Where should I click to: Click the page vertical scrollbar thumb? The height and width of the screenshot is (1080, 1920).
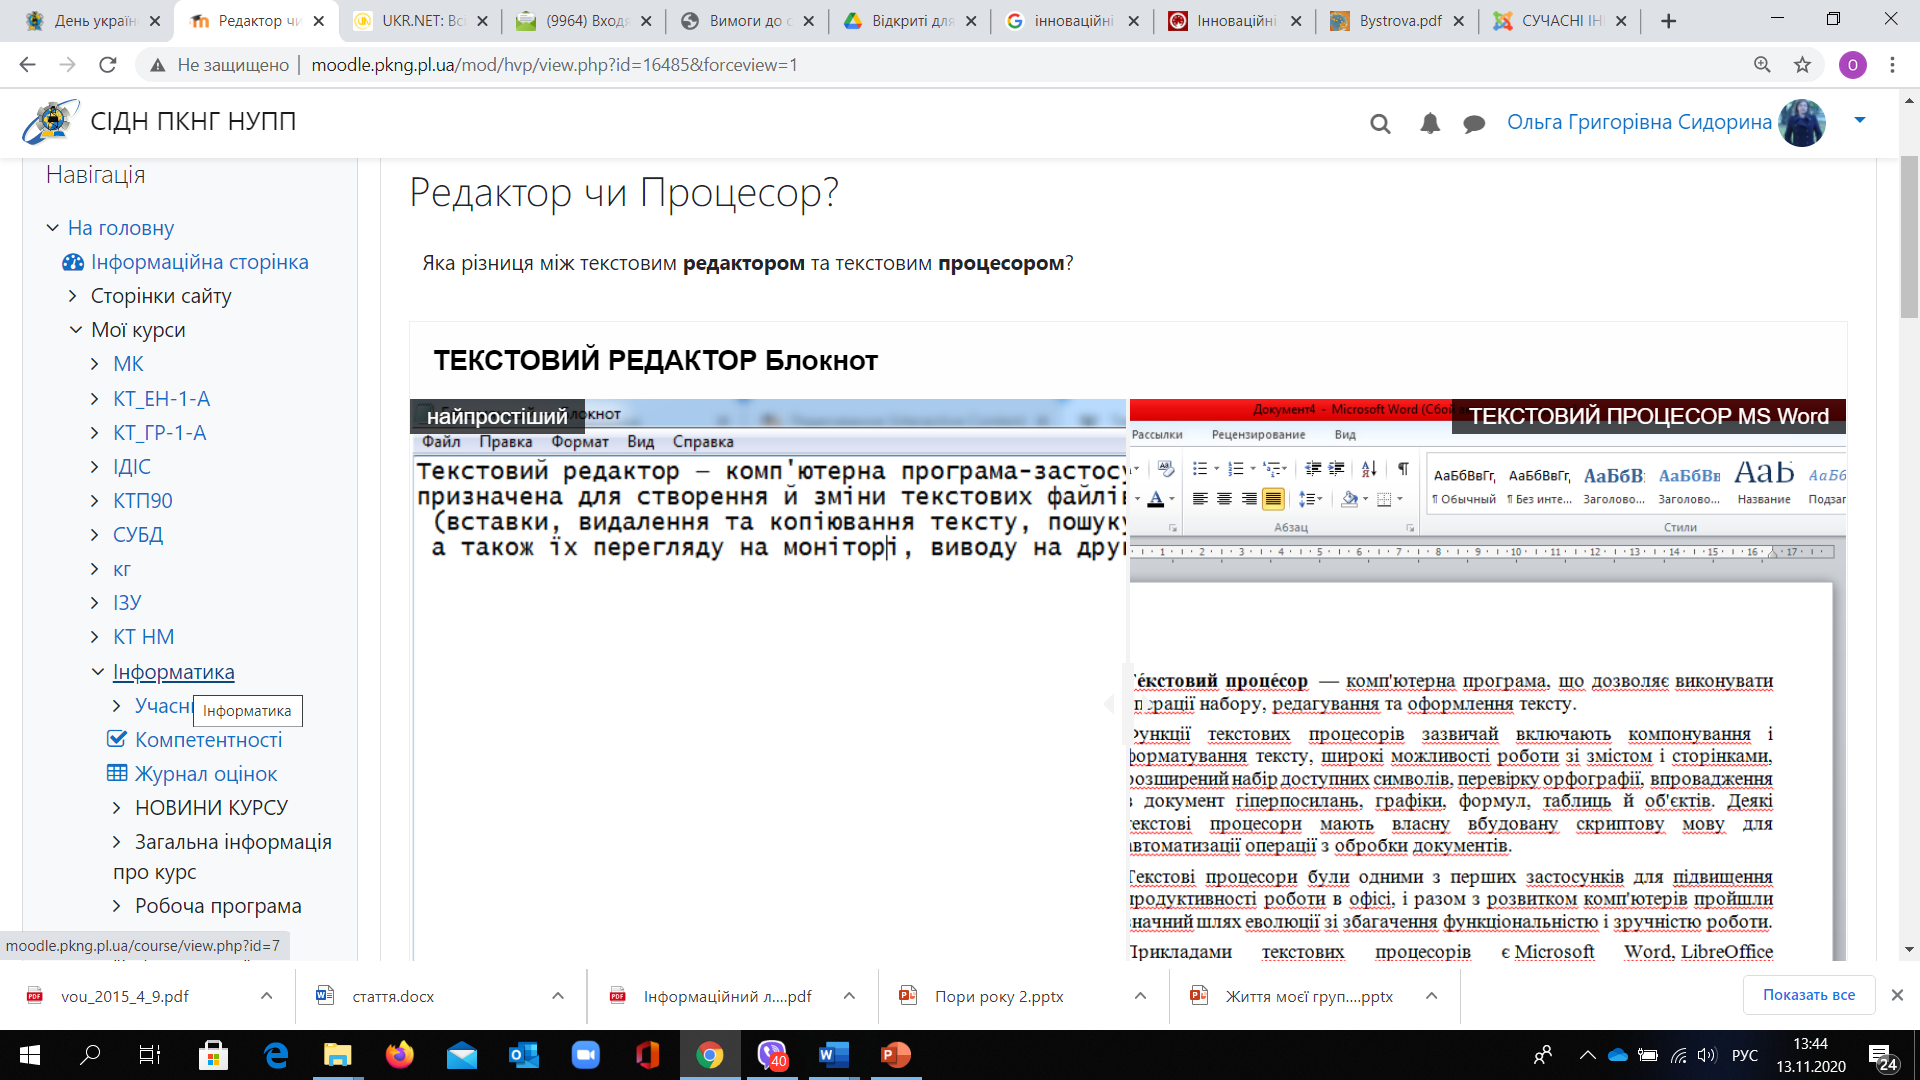coord(1909,236)
